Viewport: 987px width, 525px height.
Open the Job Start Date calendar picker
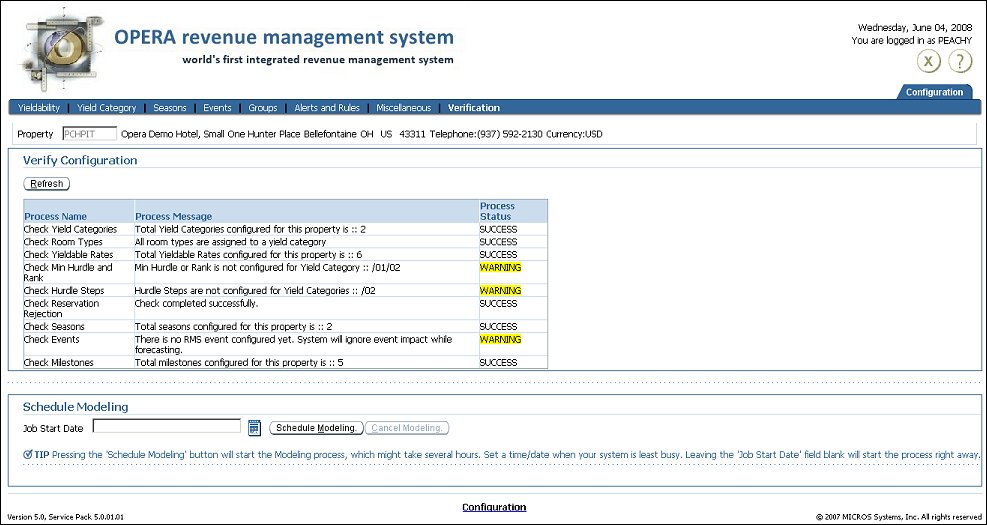[x=254, y=428]
